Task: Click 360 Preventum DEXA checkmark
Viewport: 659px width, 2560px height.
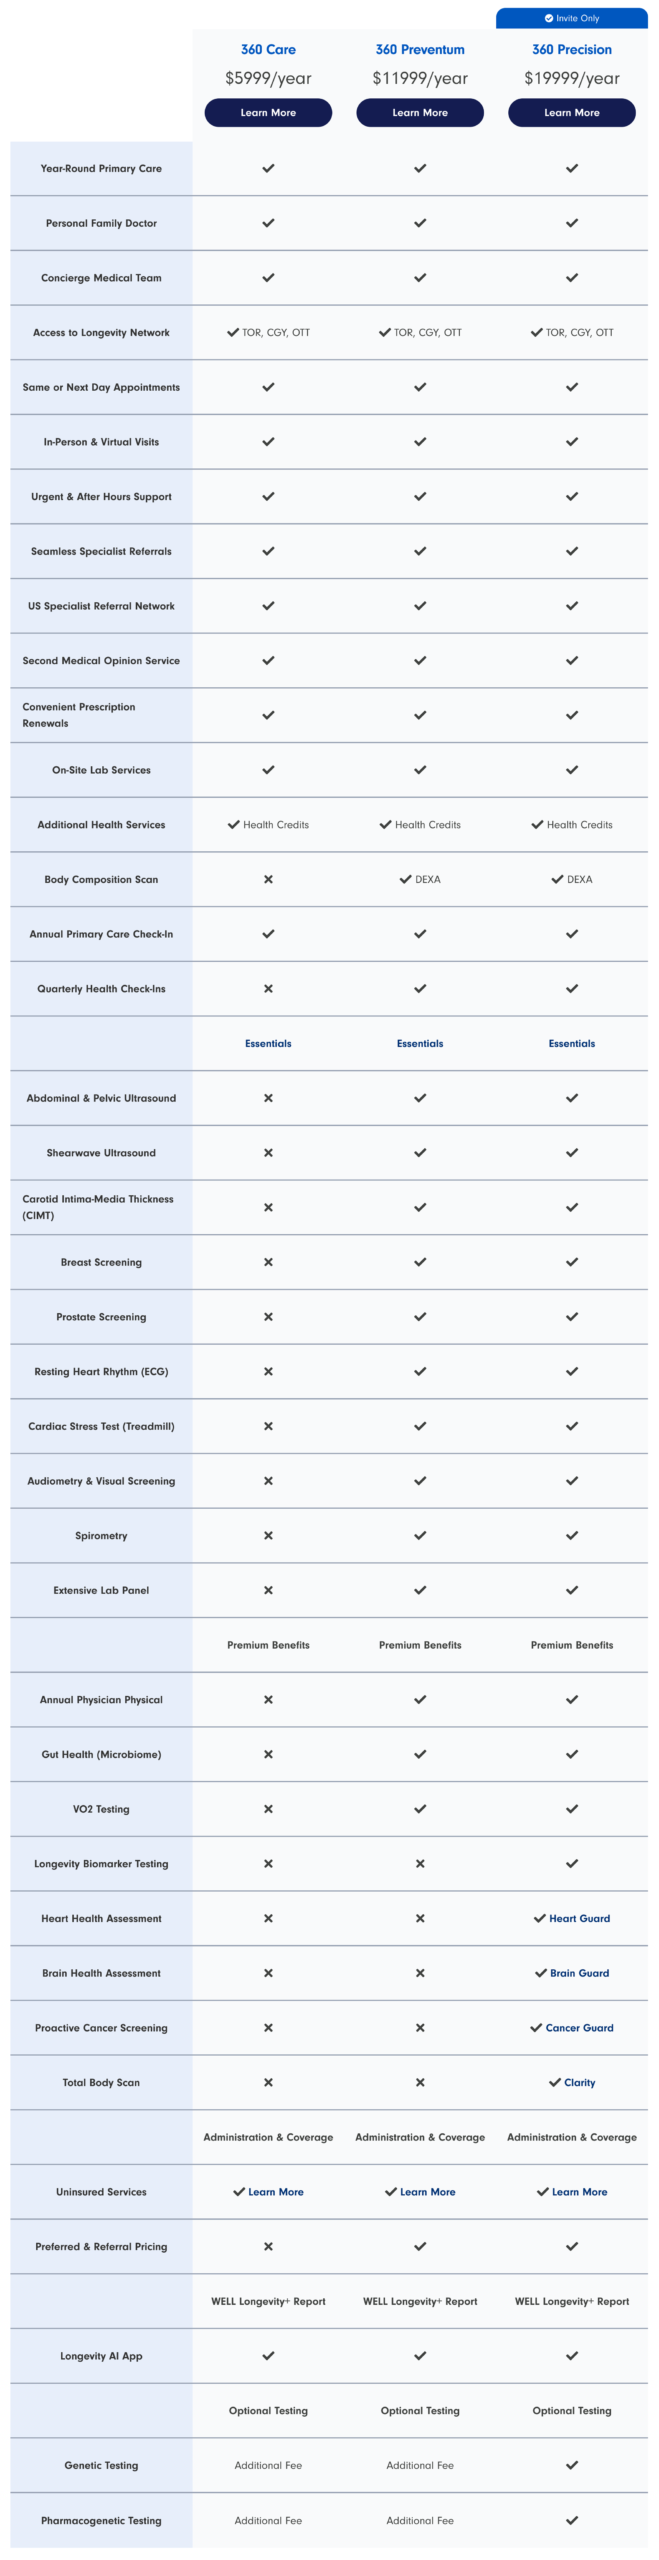Action: pos(406,880)
